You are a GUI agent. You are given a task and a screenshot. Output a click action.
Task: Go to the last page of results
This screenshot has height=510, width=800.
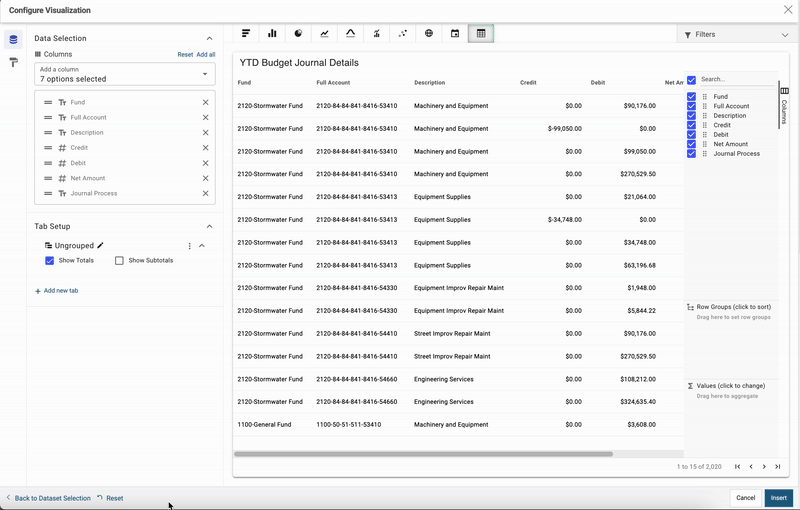pos(778,467)
